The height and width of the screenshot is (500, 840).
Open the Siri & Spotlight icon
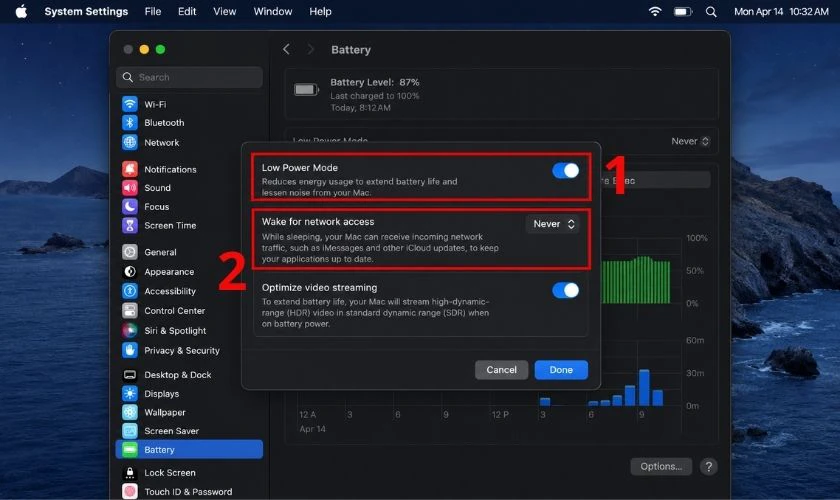130,331
